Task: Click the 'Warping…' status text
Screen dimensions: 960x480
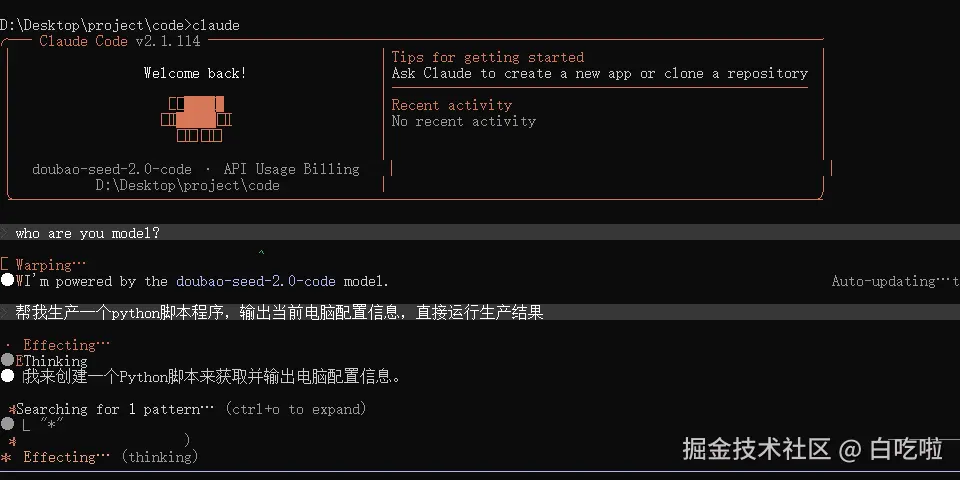Action: (51, 265)
